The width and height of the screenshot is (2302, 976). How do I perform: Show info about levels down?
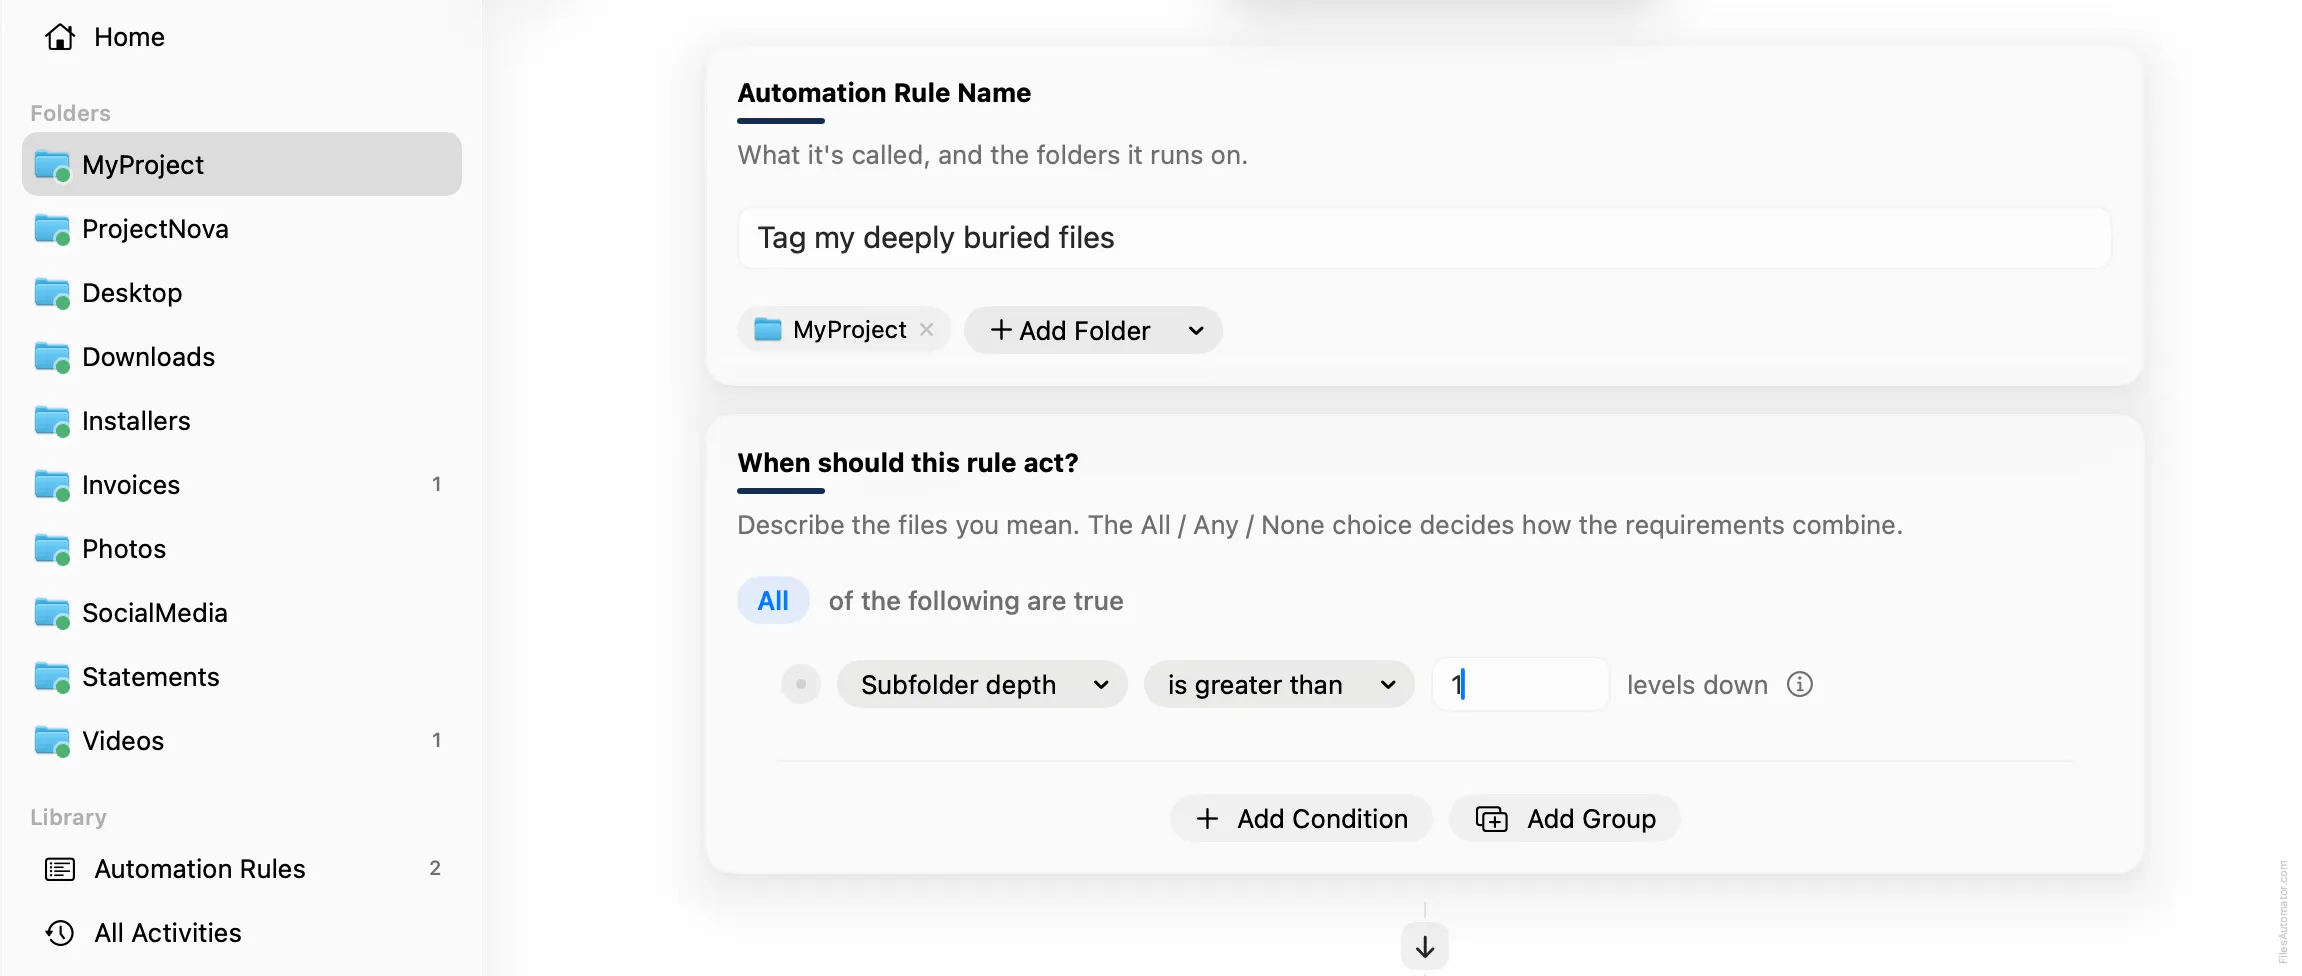tap(1800, 684)
